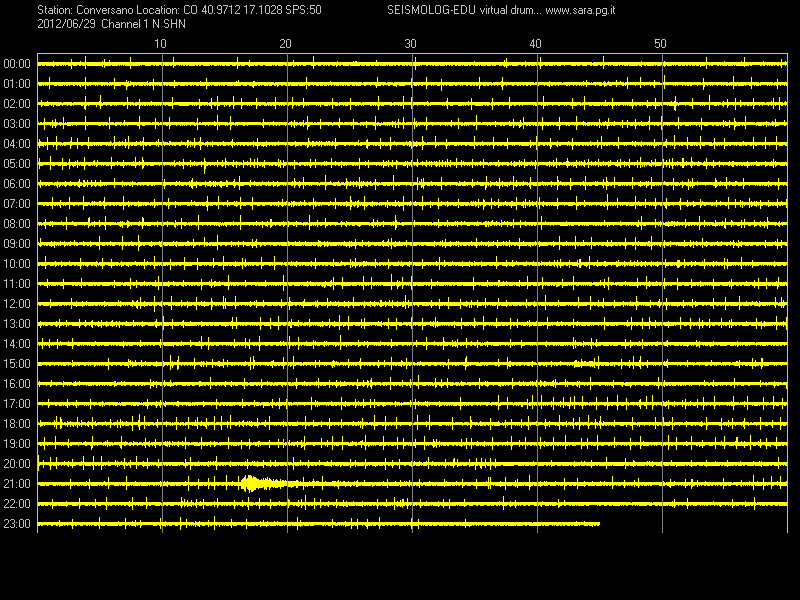The height and width of the screenshot is (600, 800).
Task: Click the coordinates 40.9712 17.1028 text
Action: 242,10
